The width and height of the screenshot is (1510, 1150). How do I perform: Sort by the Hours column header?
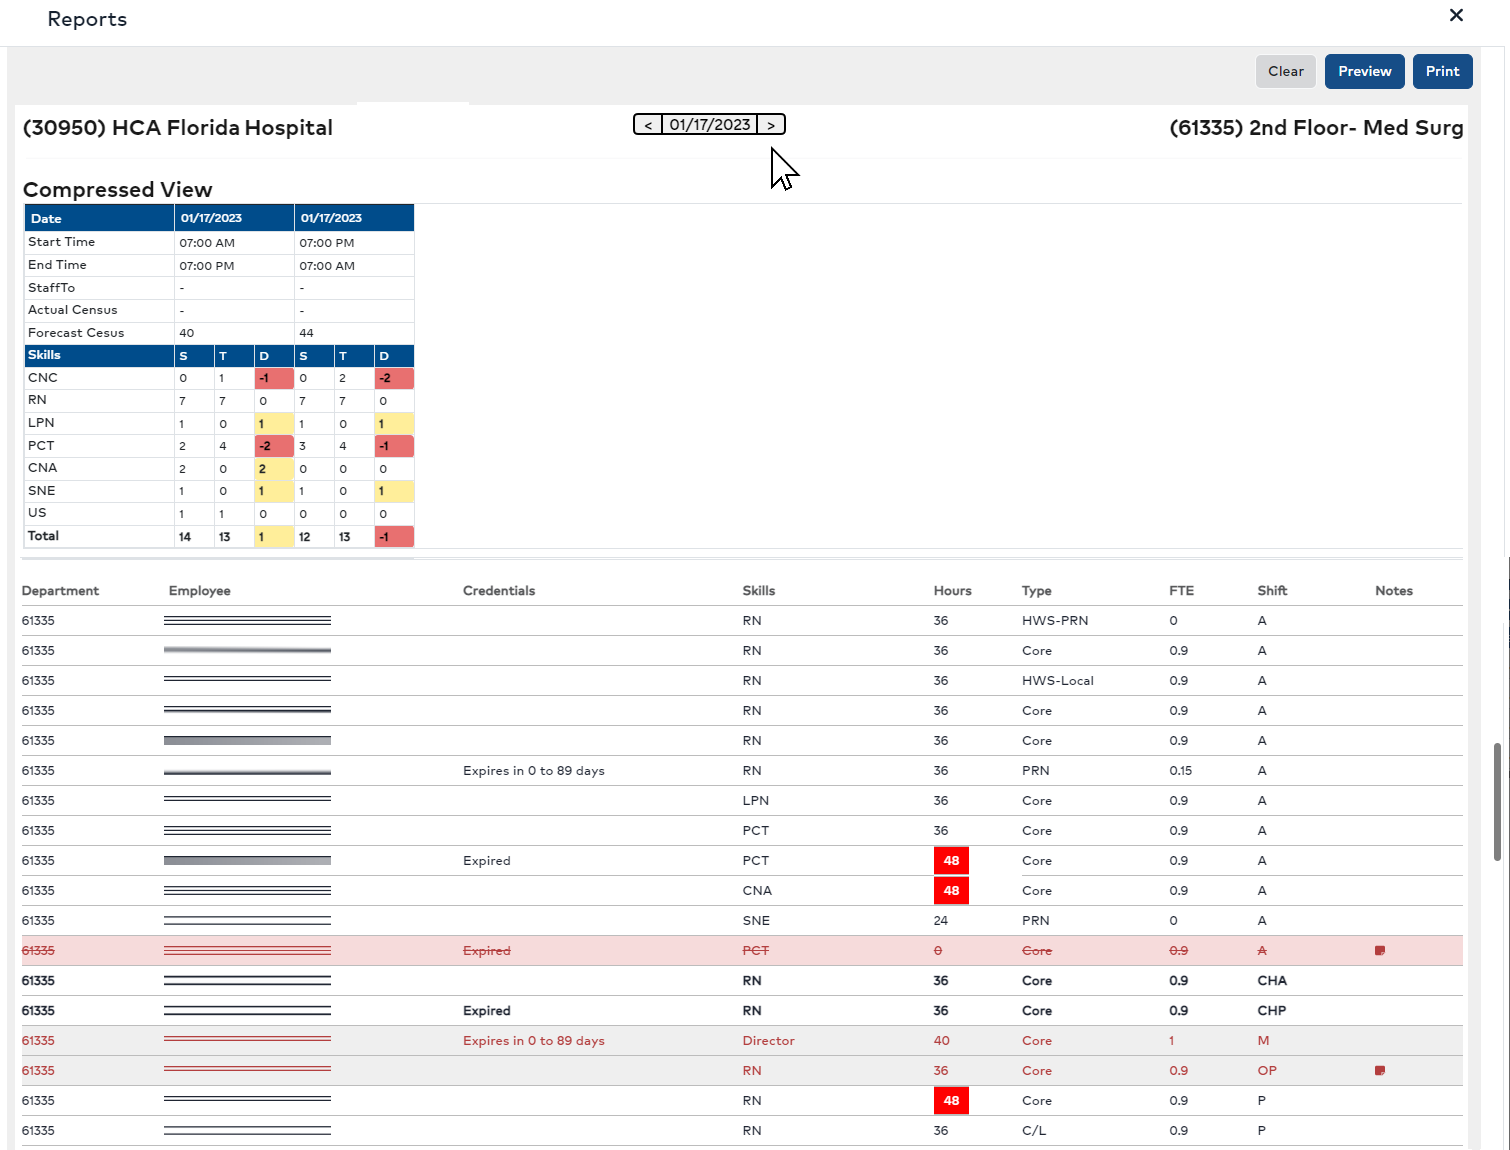point(951,590)
